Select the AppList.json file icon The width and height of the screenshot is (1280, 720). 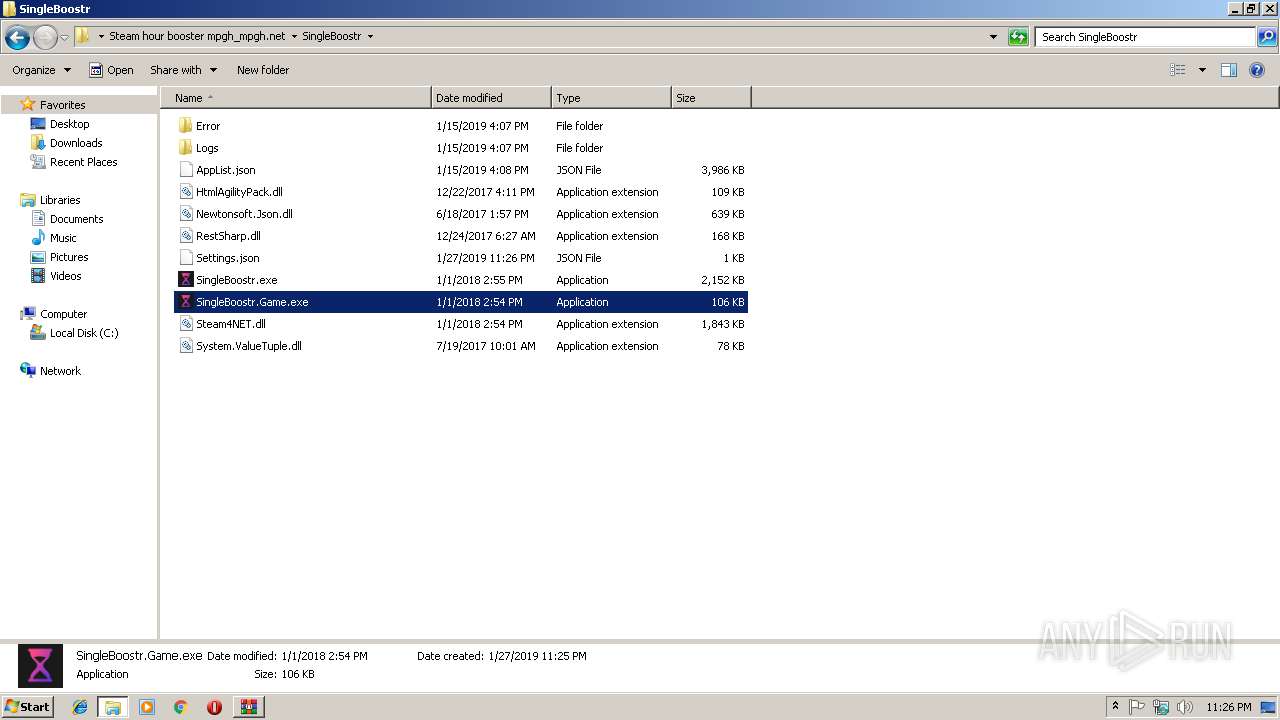(x=185, y=170)
